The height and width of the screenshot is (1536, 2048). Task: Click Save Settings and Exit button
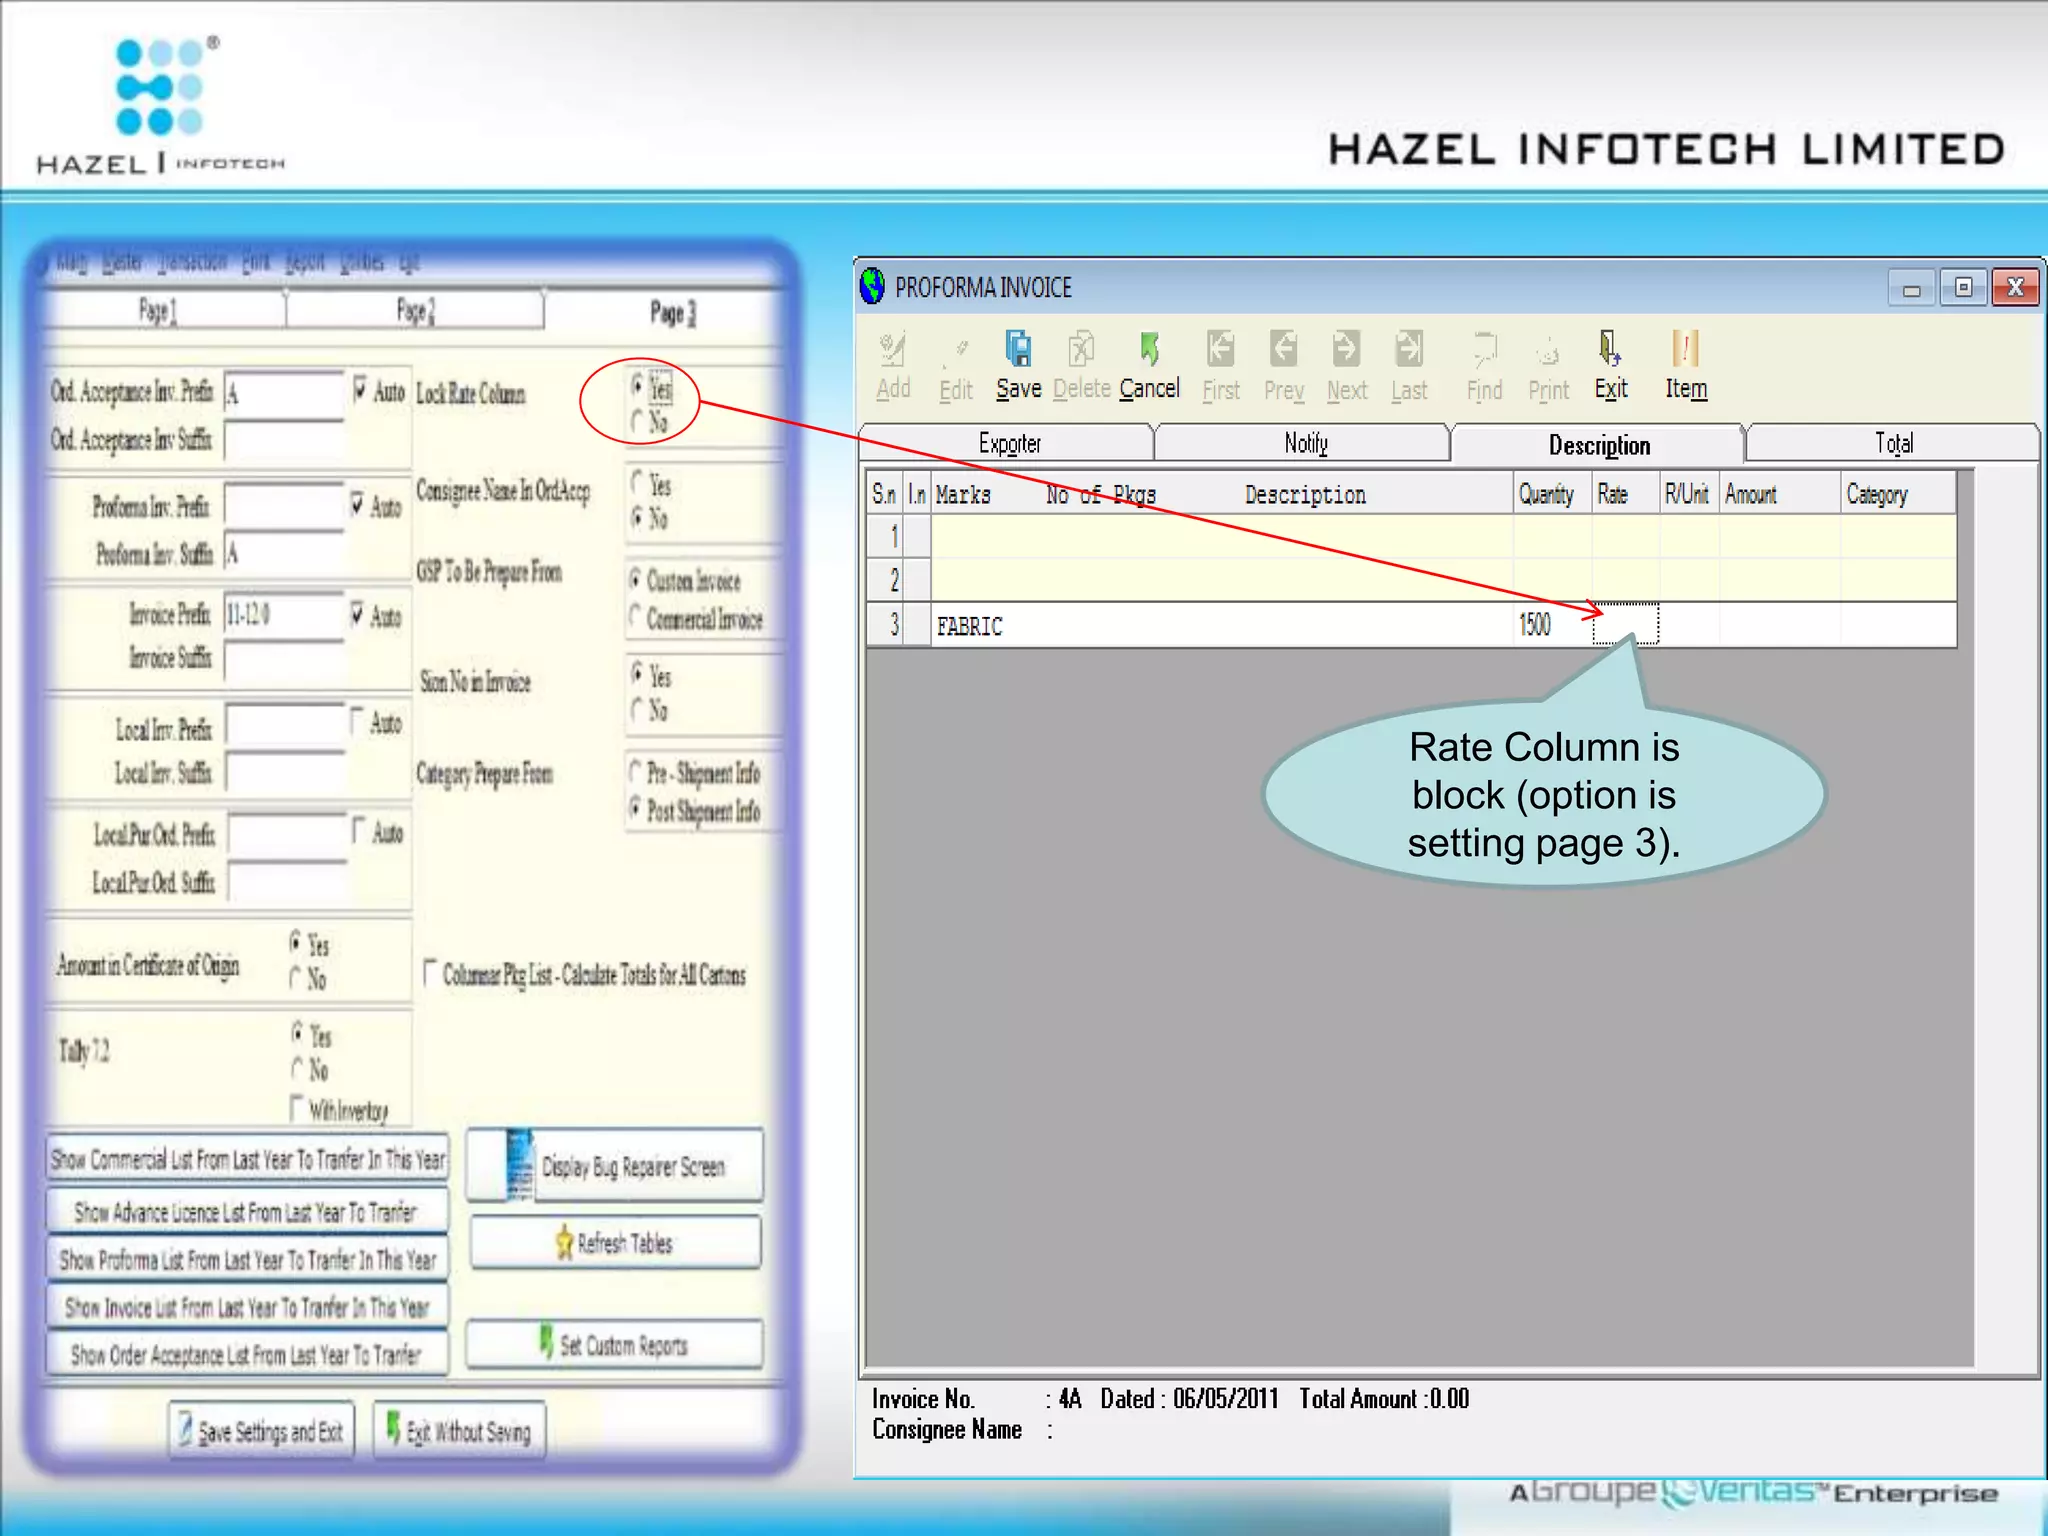pyautogui.click(x=262, y=1431)
